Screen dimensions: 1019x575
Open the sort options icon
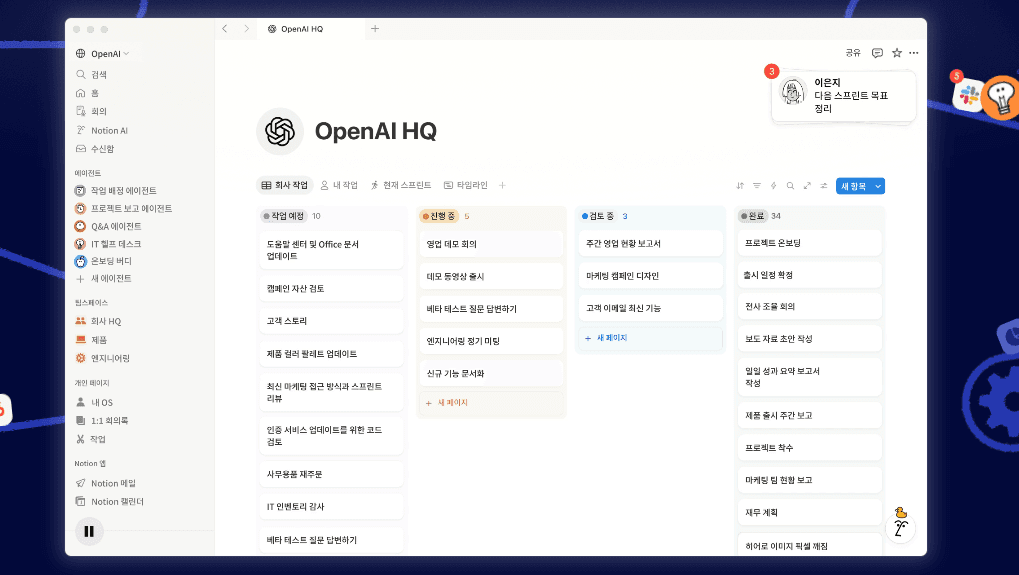pyautogui.click(x=740, y=186)
